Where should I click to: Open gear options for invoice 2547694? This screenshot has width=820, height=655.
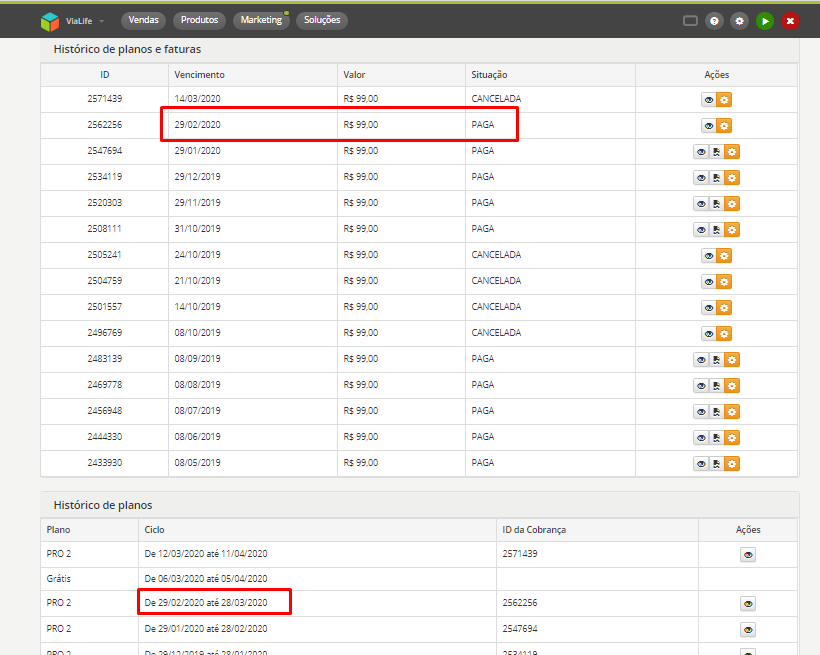click(x=732, y=152)
